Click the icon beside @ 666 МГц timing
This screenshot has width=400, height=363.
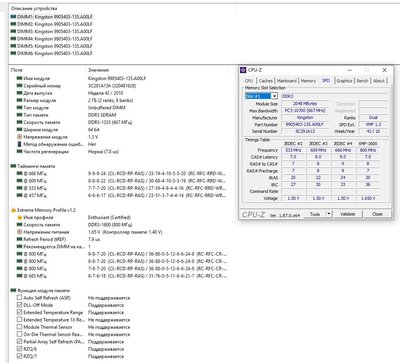(19, 173)
